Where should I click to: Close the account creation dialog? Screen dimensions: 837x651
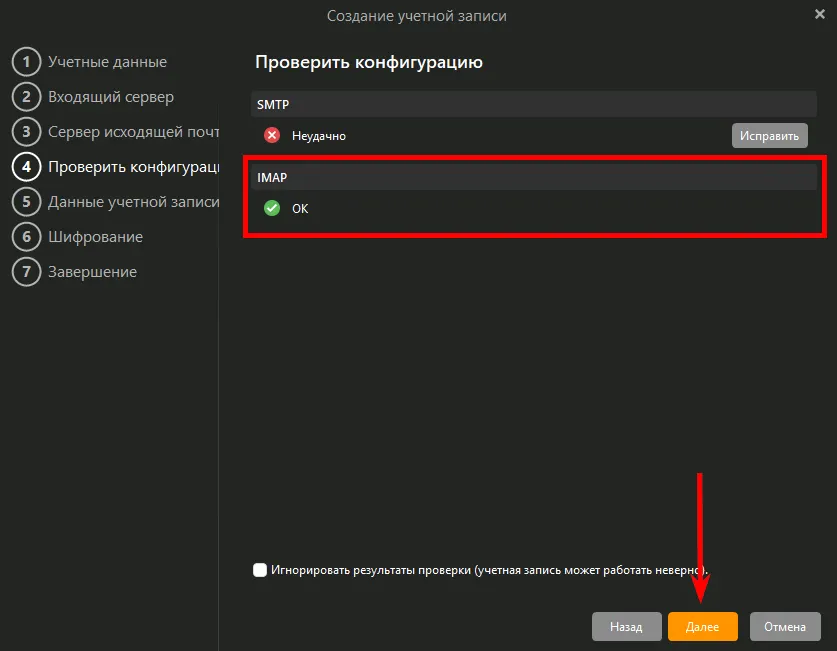820,14
